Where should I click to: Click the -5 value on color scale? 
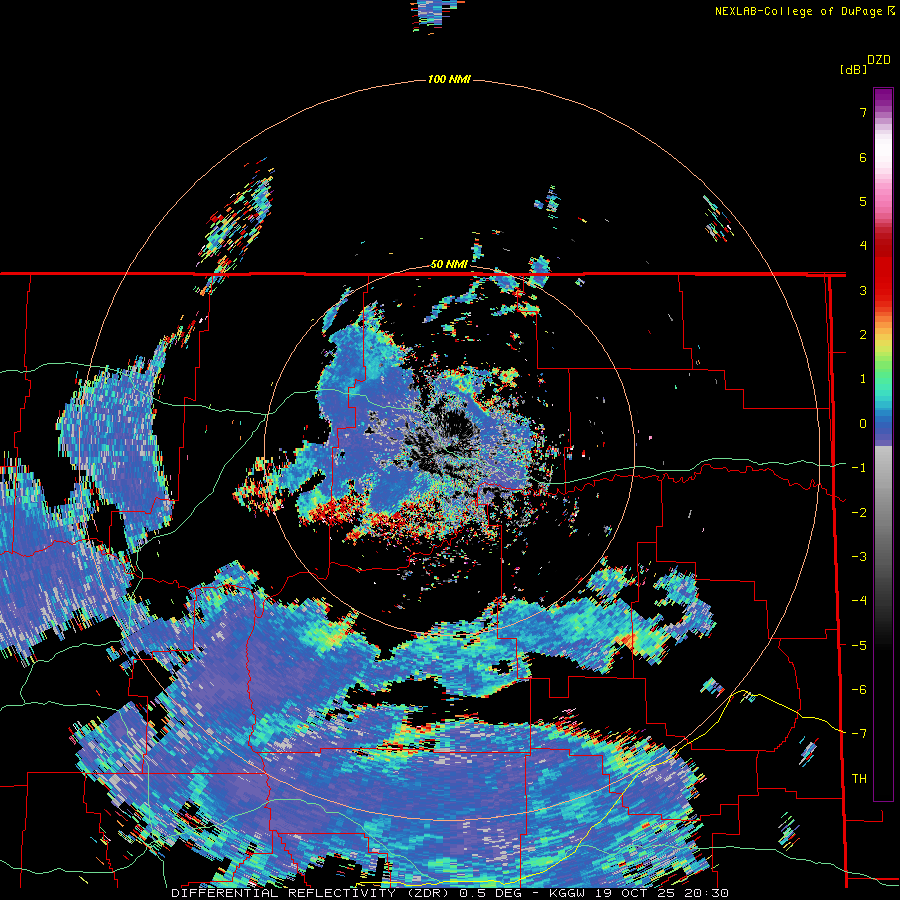[x=859, y=646]
